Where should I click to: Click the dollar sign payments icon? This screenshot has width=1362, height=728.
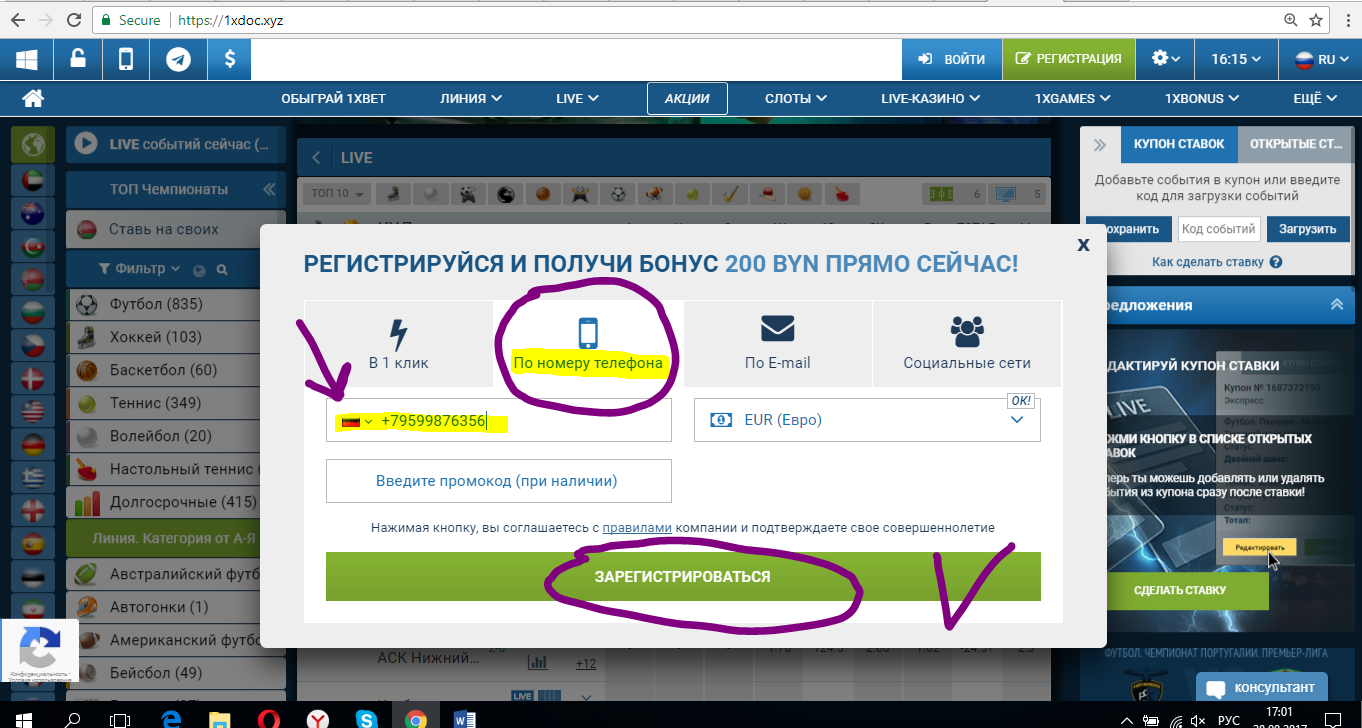[230, 59]
